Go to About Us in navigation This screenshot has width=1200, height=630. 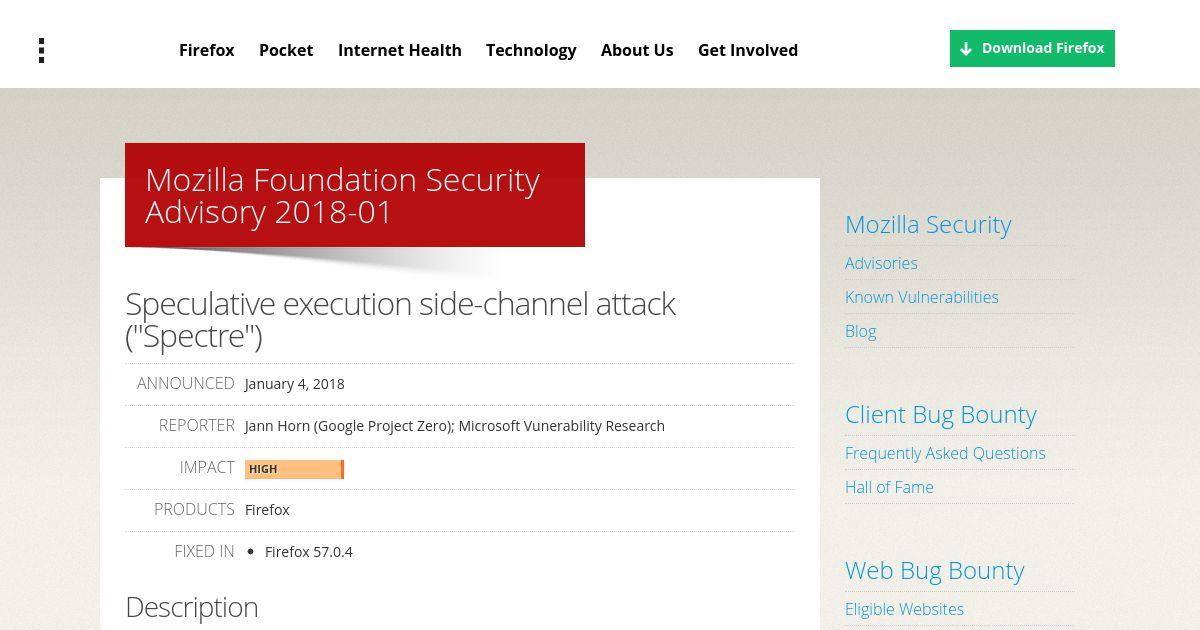(637, 50)
